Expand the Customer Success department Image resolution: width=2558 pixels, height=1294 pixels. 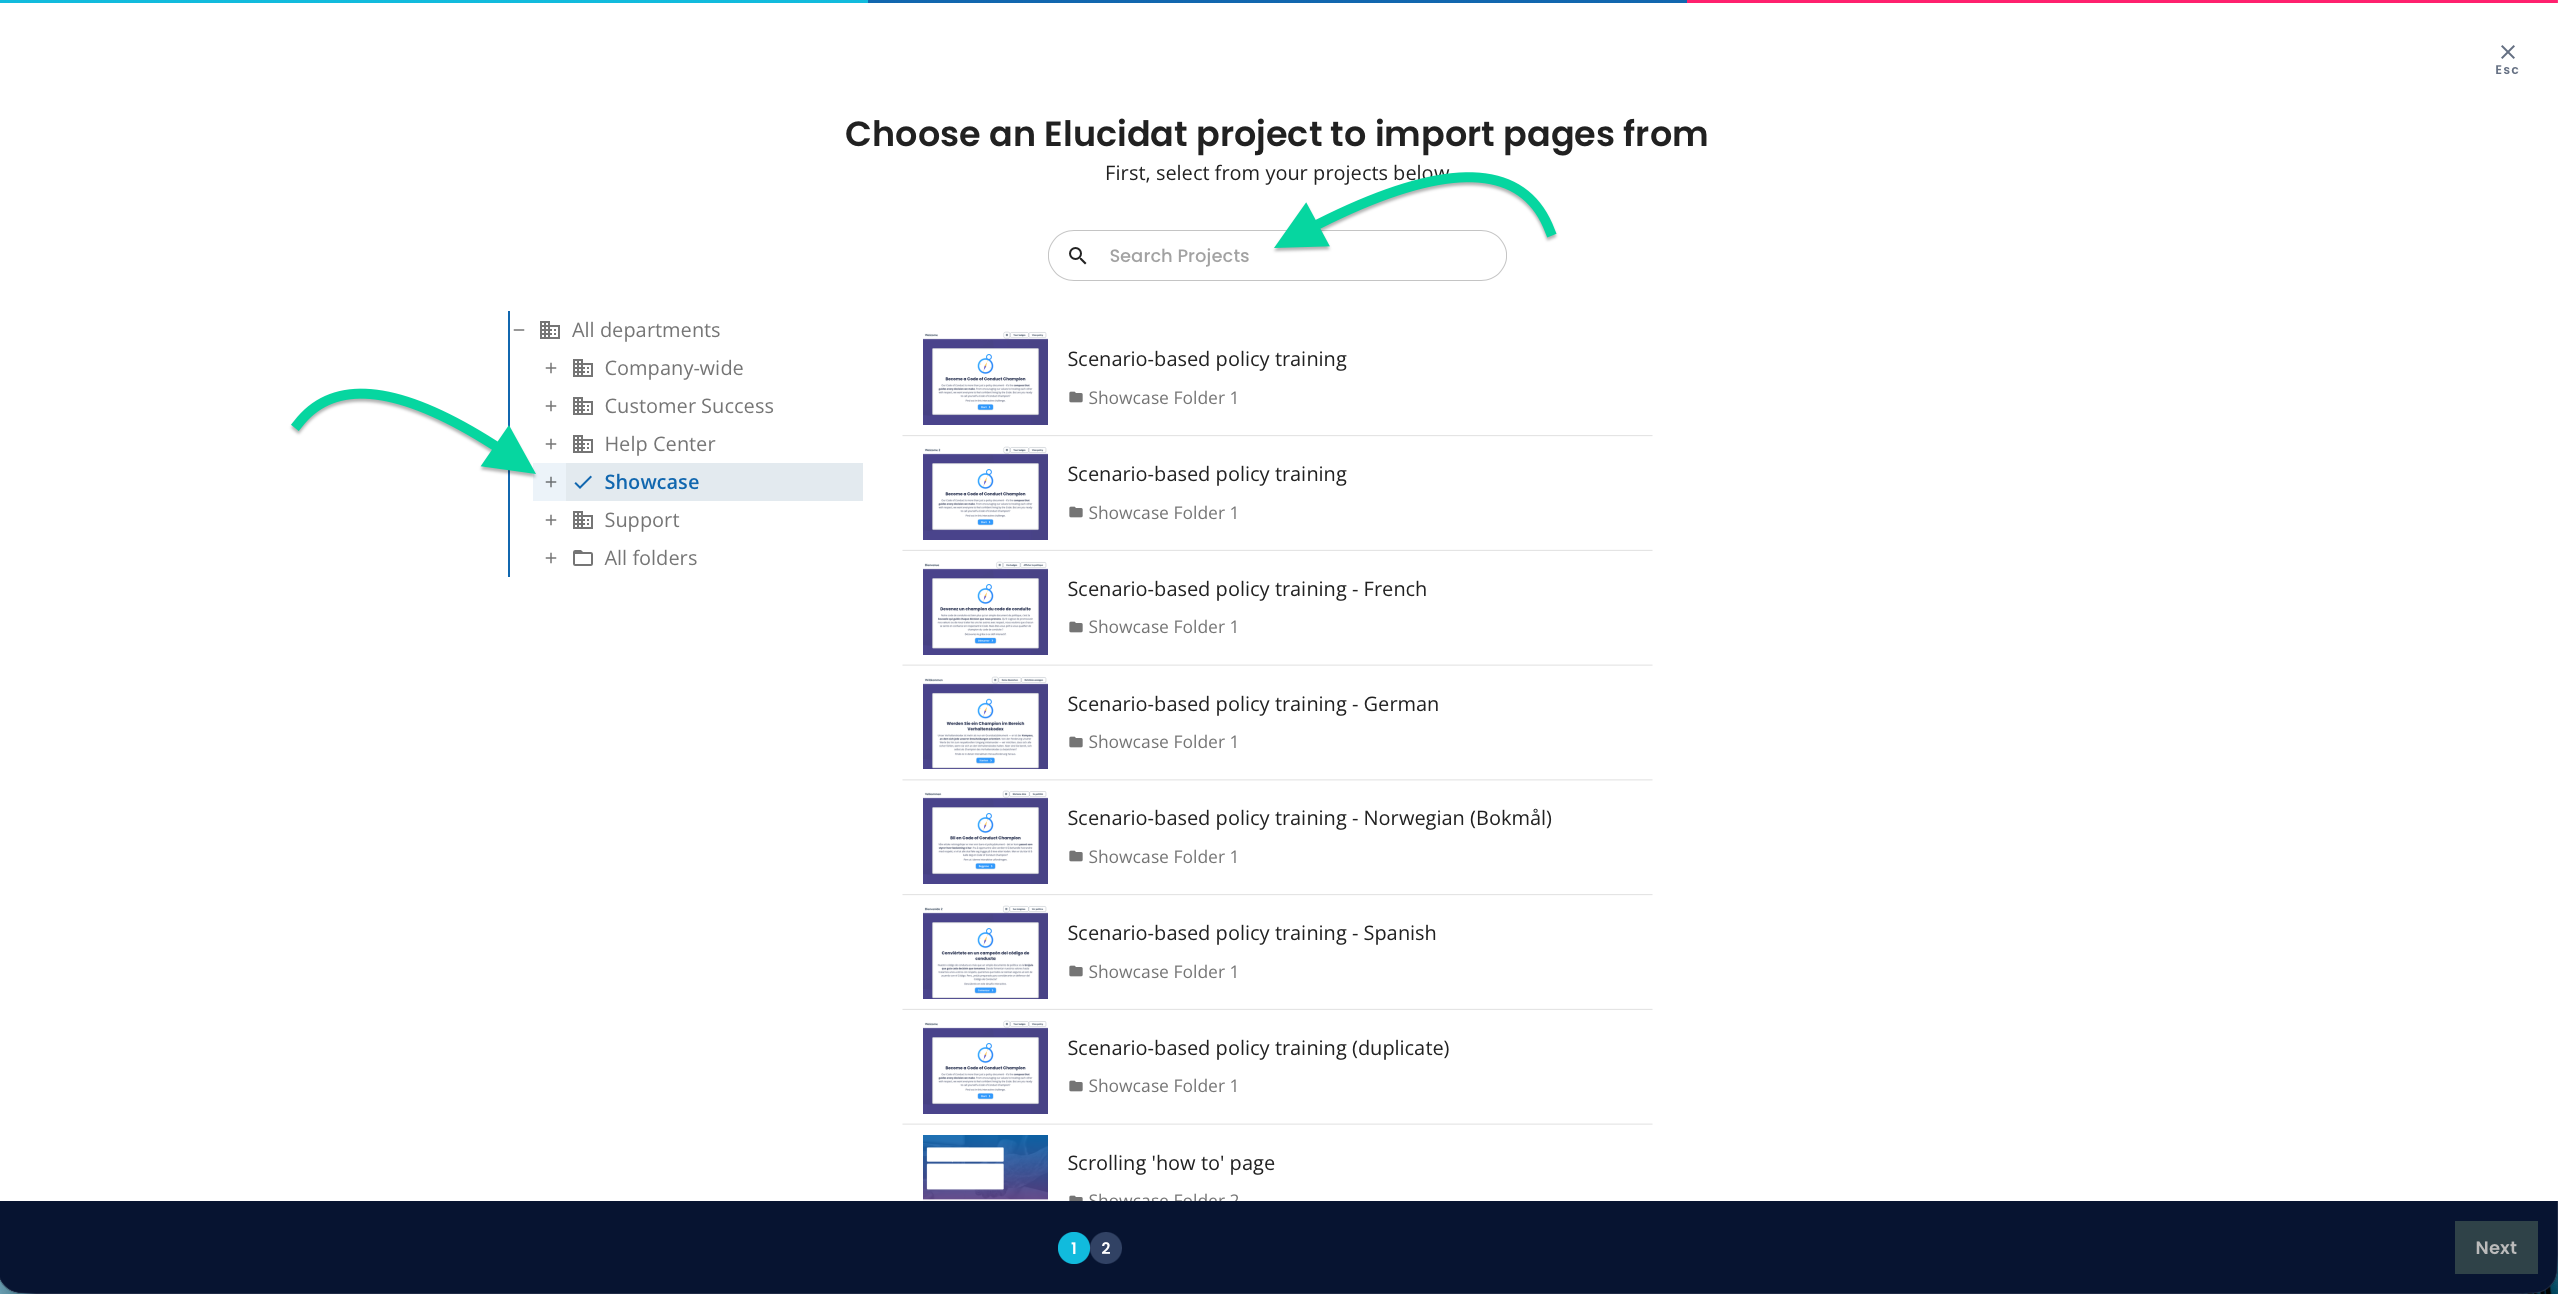(551, 406)
